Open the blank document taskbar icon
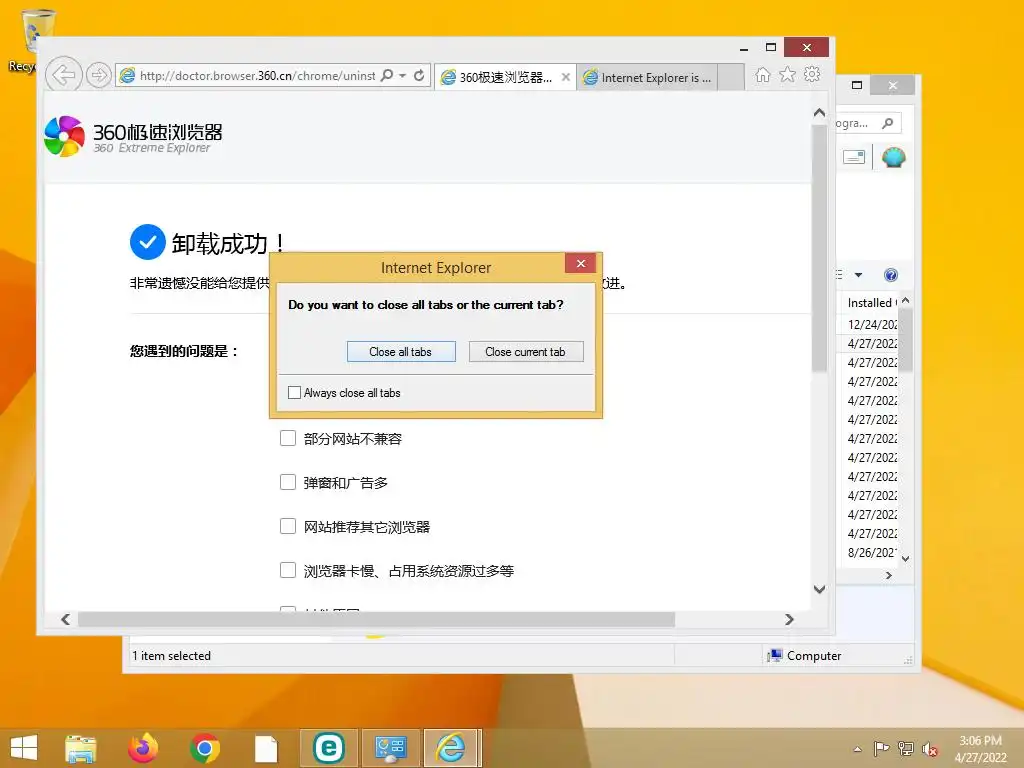 (266, 749)
